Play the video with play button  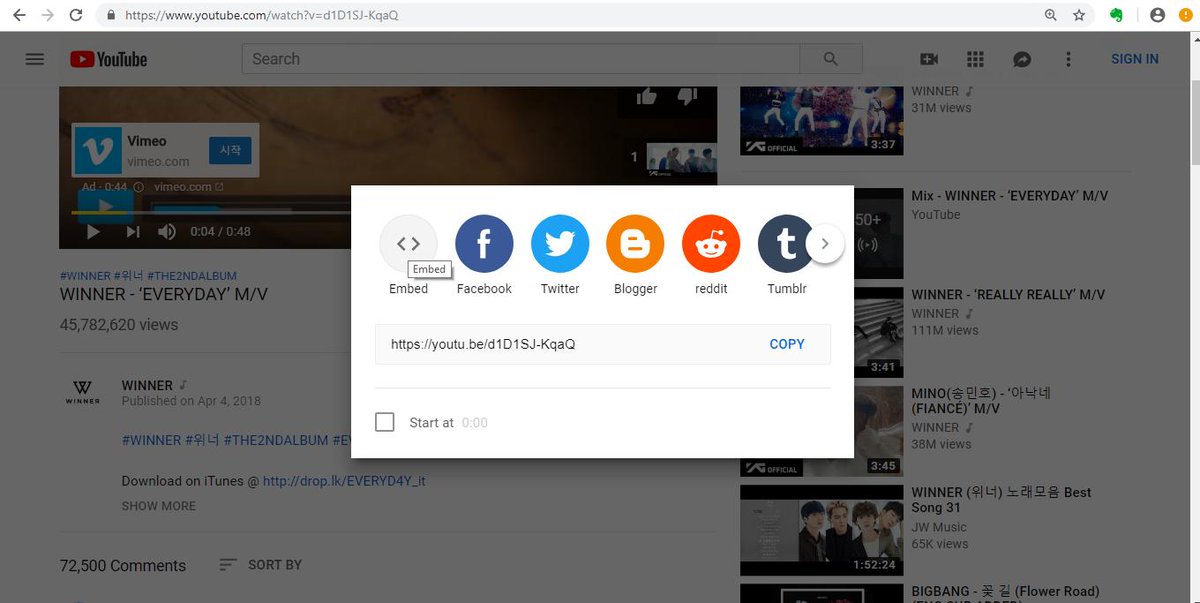click(x=93, y=231)
